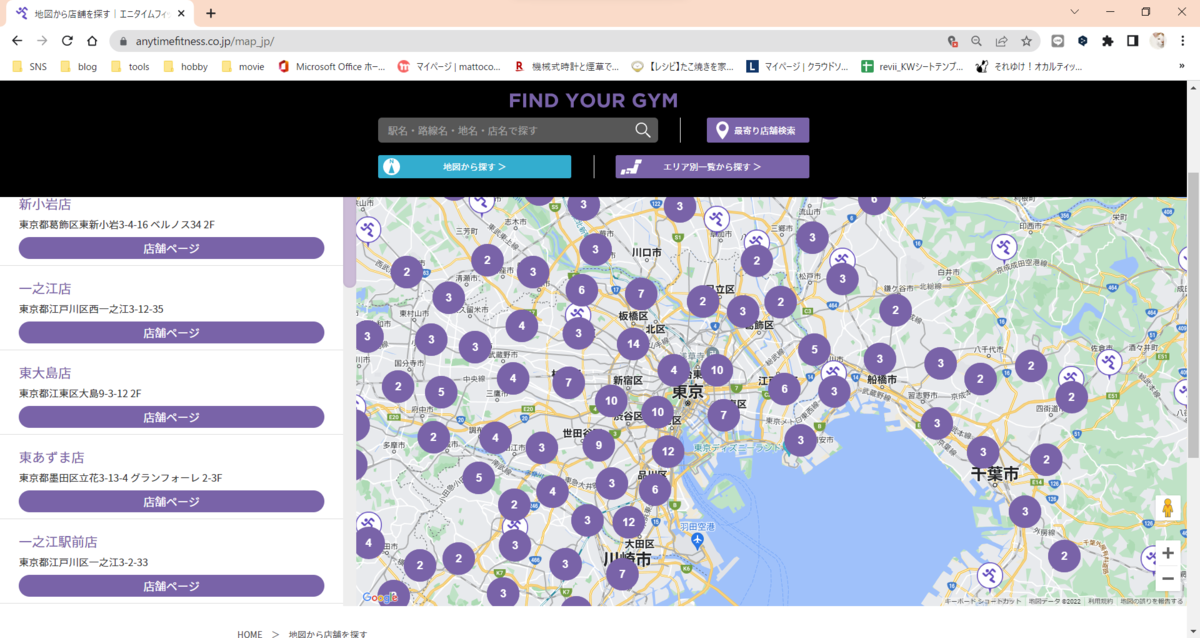Open the Microsoft Office bookmark
Image resolution: width=1200 pixels, height=638 pixels.
(x=332, y=67)
